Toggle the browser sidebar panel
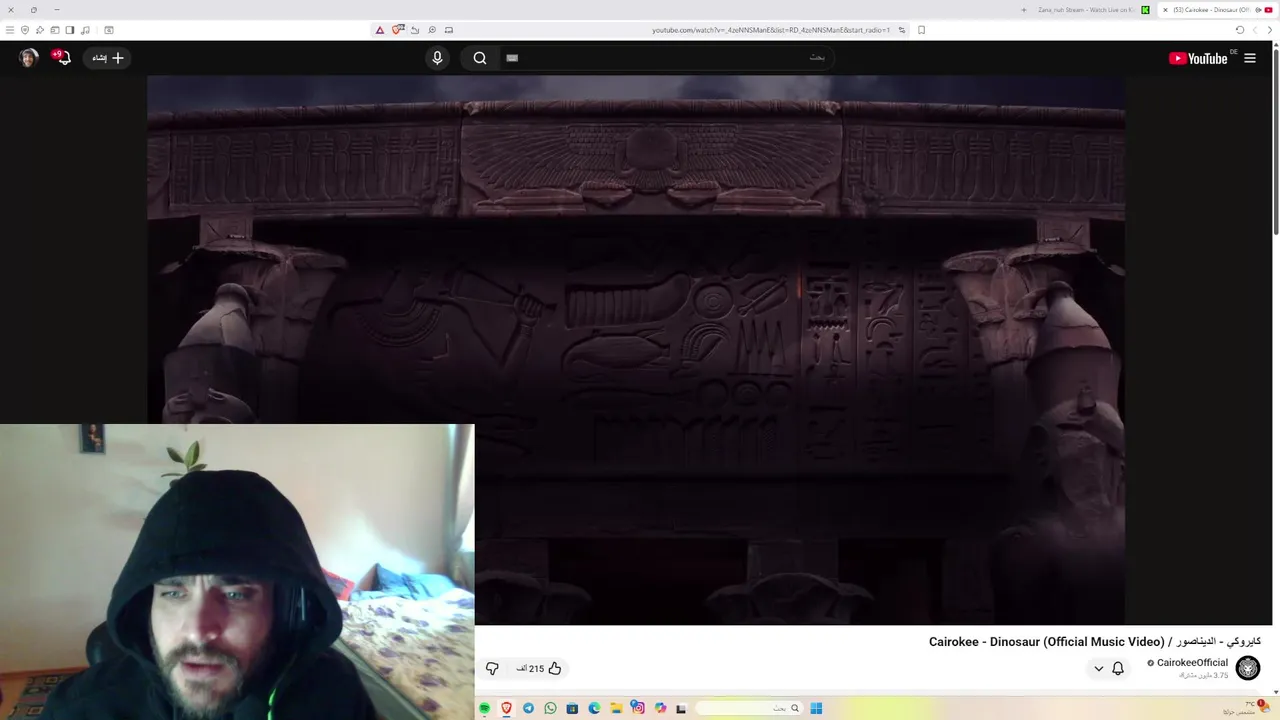1280x720 pixels. 70,30
